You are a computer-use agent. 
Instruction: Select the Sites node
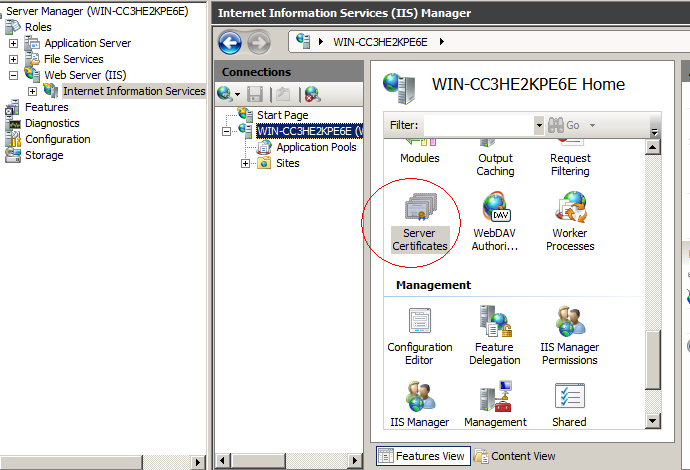click(287, 163)
